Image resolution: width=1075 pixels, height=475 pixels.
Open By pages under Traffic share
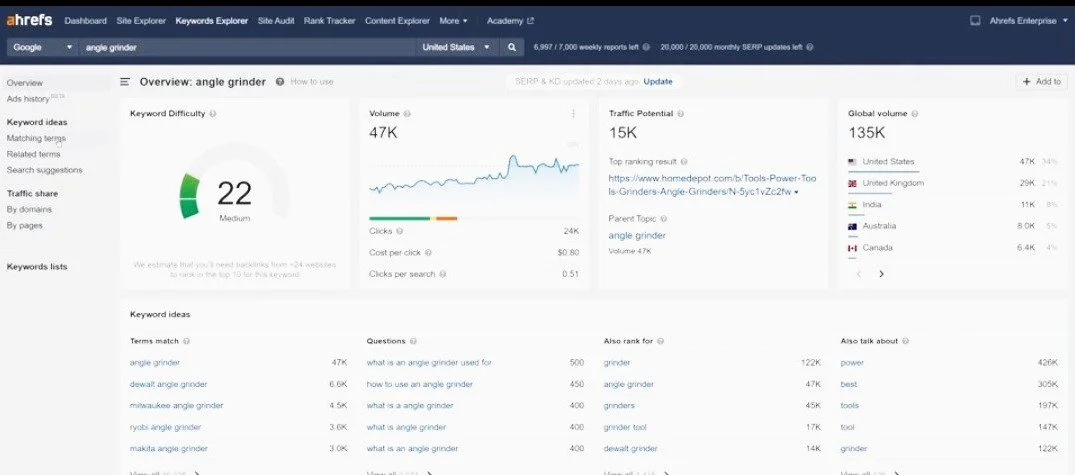click(25, 226)
